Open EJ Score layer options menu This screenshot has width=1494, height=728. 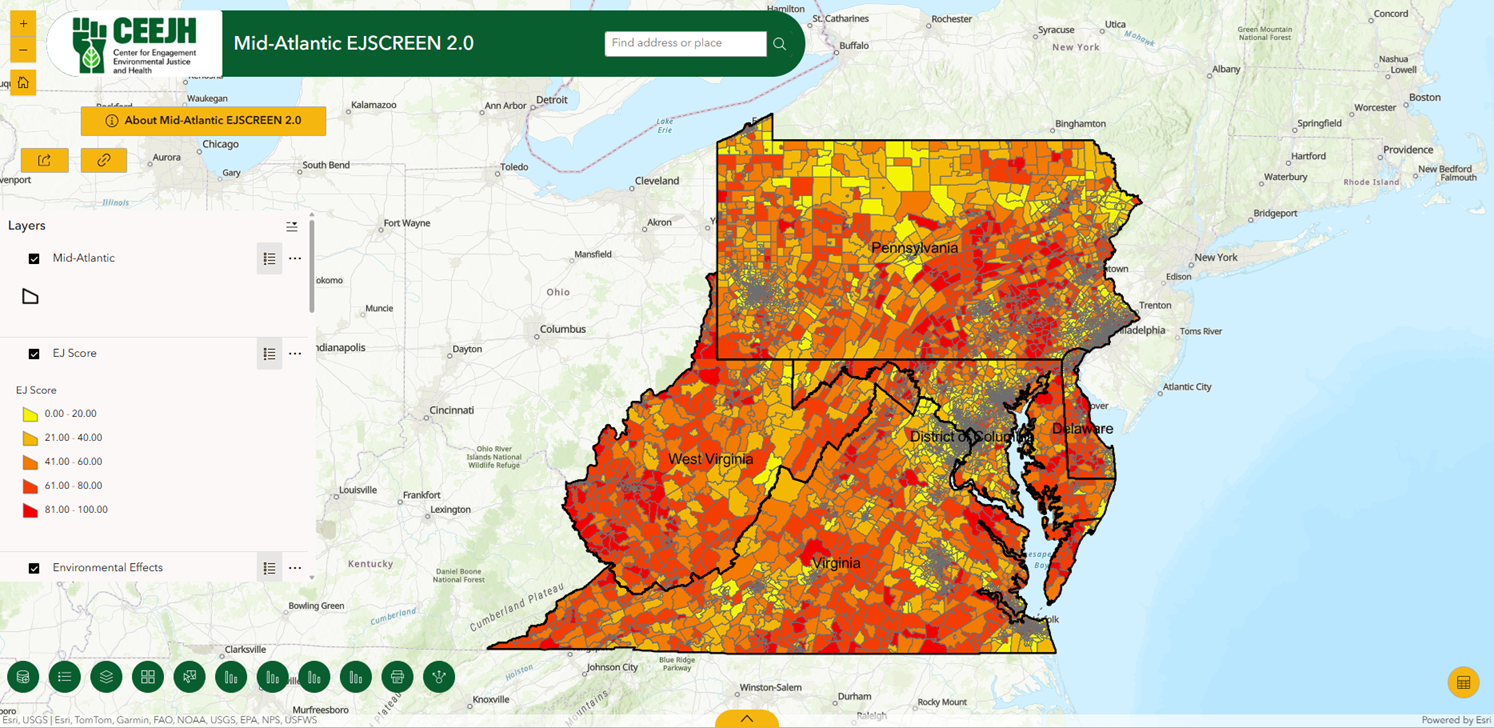[295, 354]
